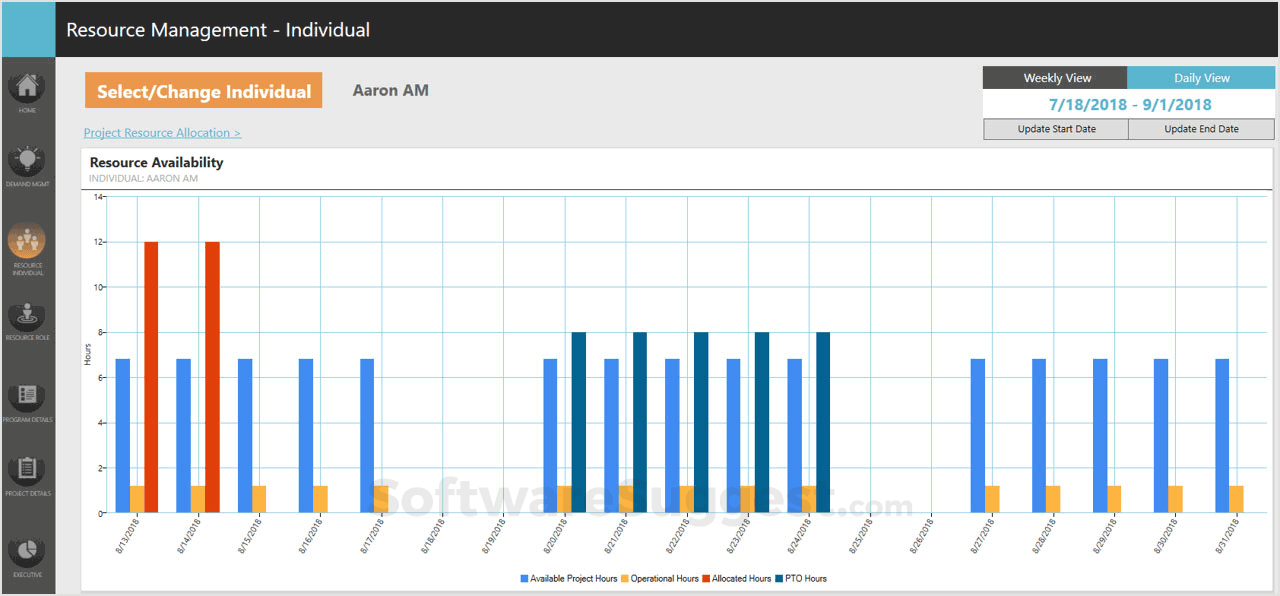This screenshot has width=1280, height=596.
Task: Select the Resource Individual sidebar icon
Action: click(27, 242)
